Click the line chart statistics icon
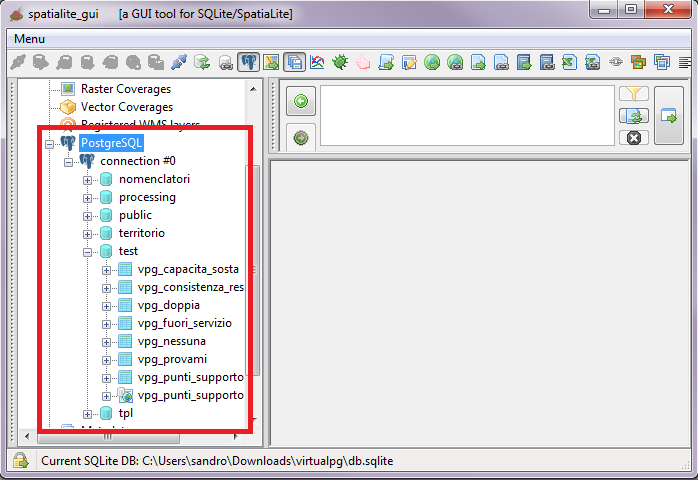698x480 pixels. pos(317,62)
